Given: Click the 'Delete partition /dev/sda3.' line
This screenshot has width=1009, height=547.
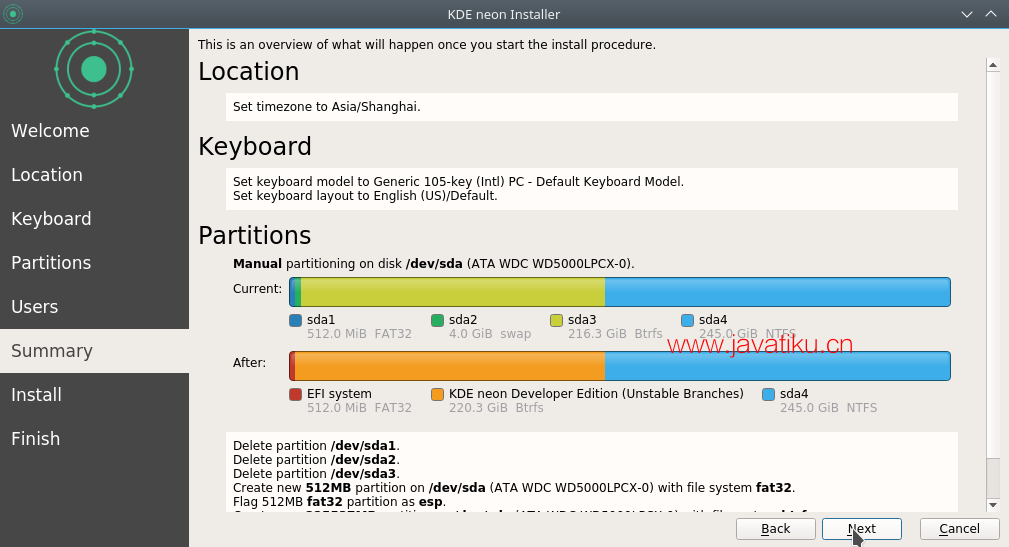Looking at the screenshot, I should (x=316, y=474).
